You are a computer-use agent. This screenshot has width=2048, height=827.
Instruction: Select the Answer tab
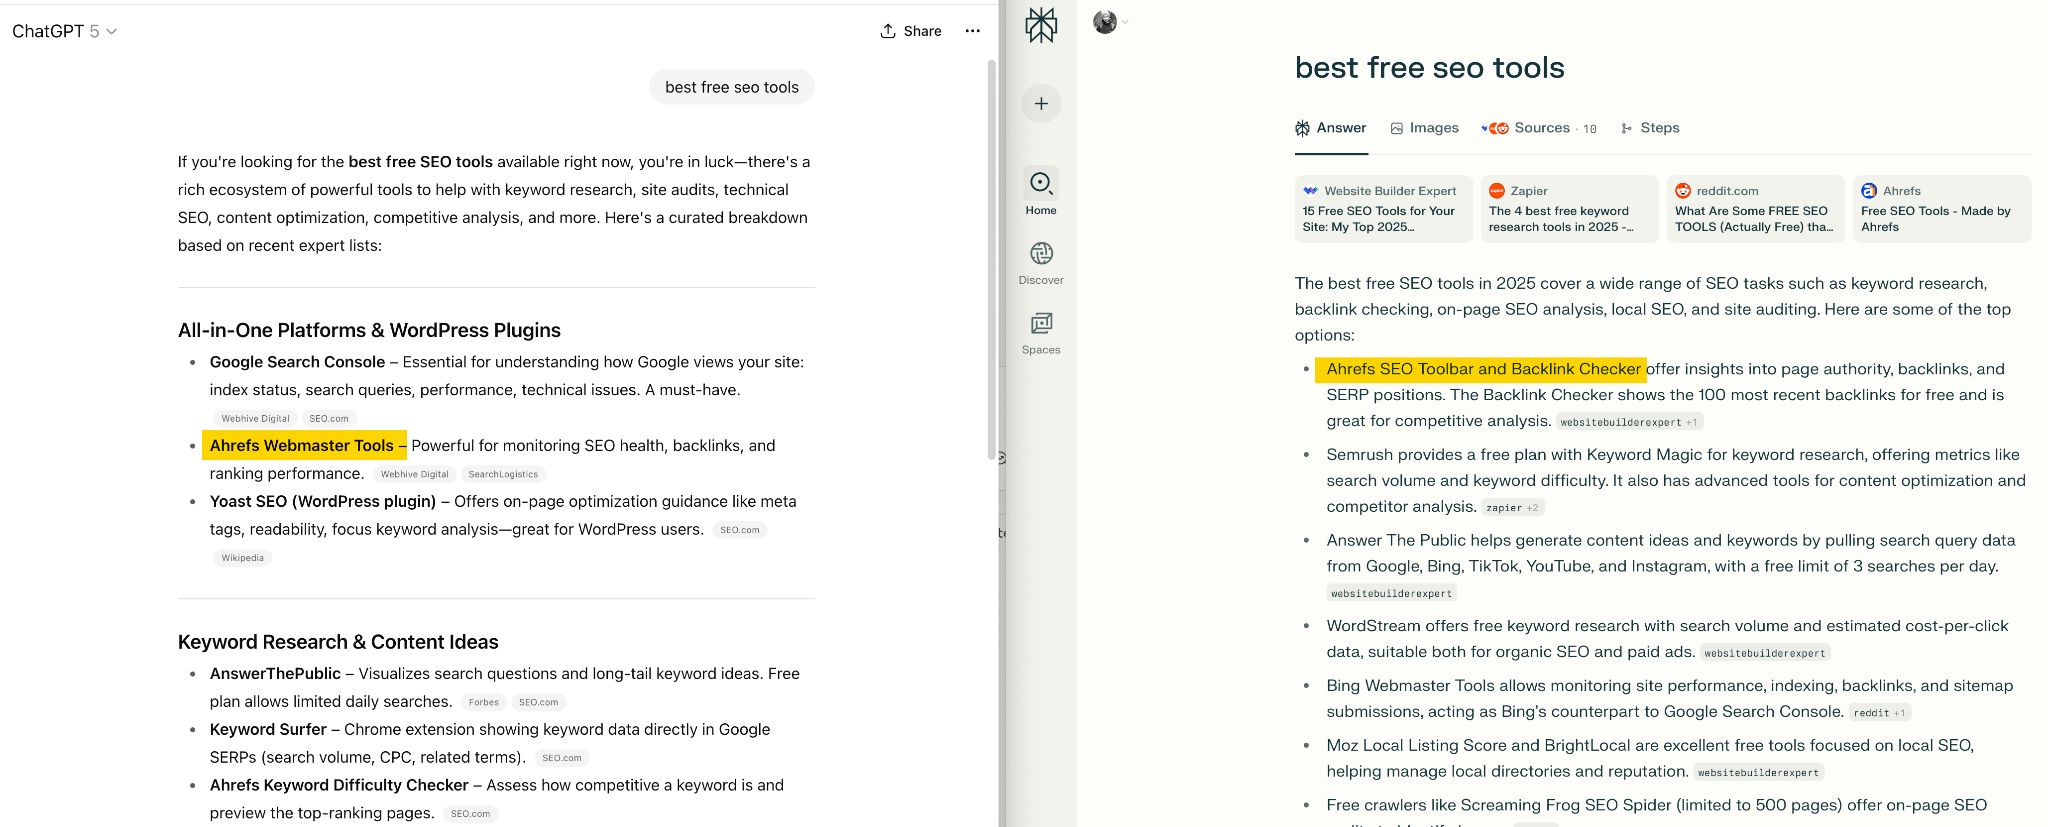(x=1331, y=128)
